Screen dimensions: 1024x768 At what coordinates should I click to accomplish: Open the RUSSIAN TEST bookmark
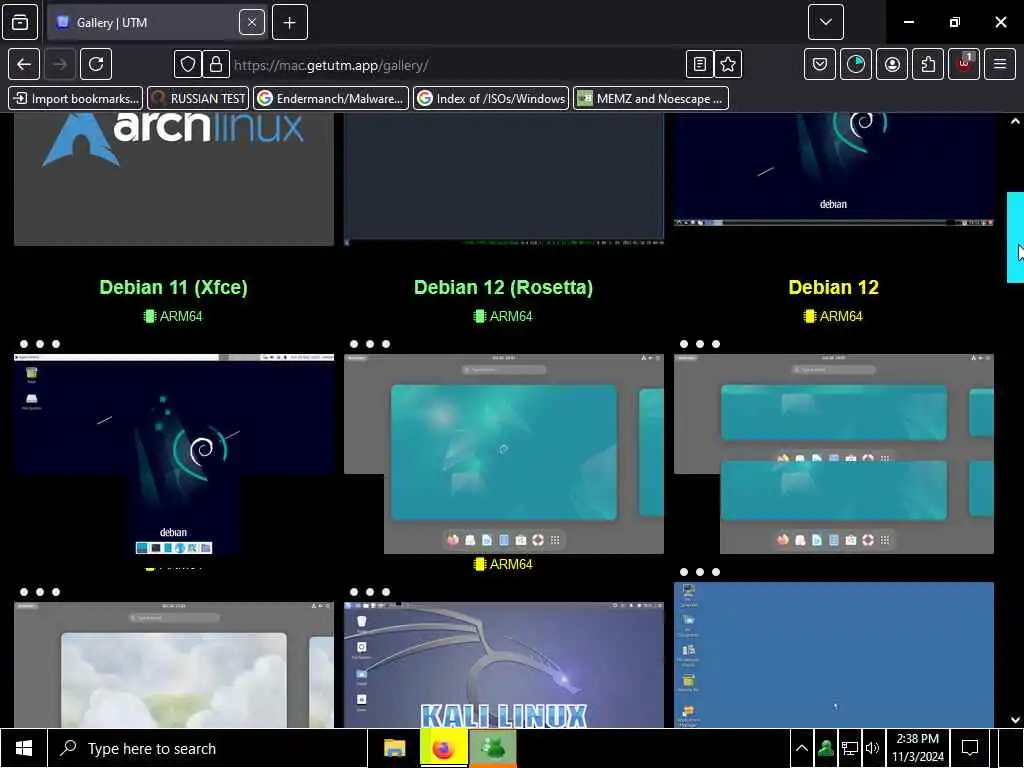pyautogui.click(x=199, y=99)
